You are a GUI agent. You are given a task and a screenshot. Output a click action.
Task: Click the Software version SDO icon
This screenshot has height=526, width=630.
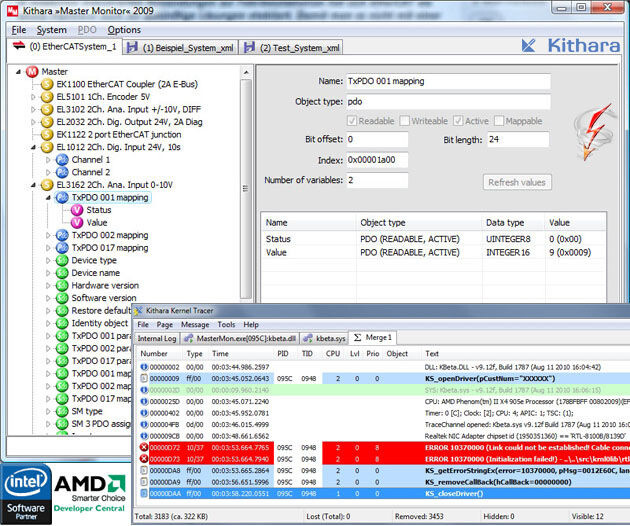pos(62,298)
